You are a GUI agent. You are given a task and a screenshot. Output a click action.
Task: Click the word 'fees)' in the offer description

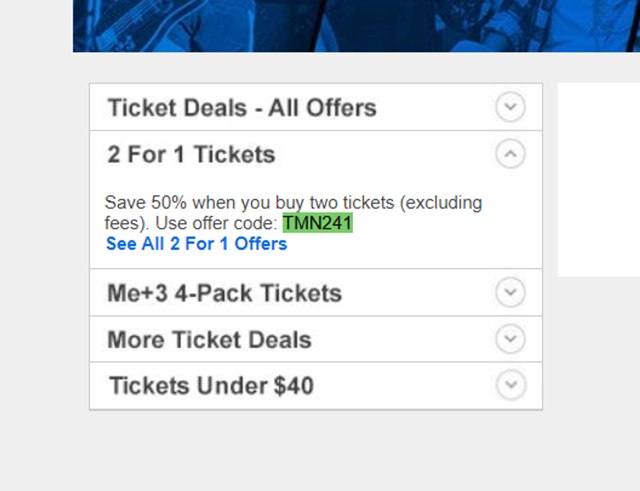tap(126, 223)
